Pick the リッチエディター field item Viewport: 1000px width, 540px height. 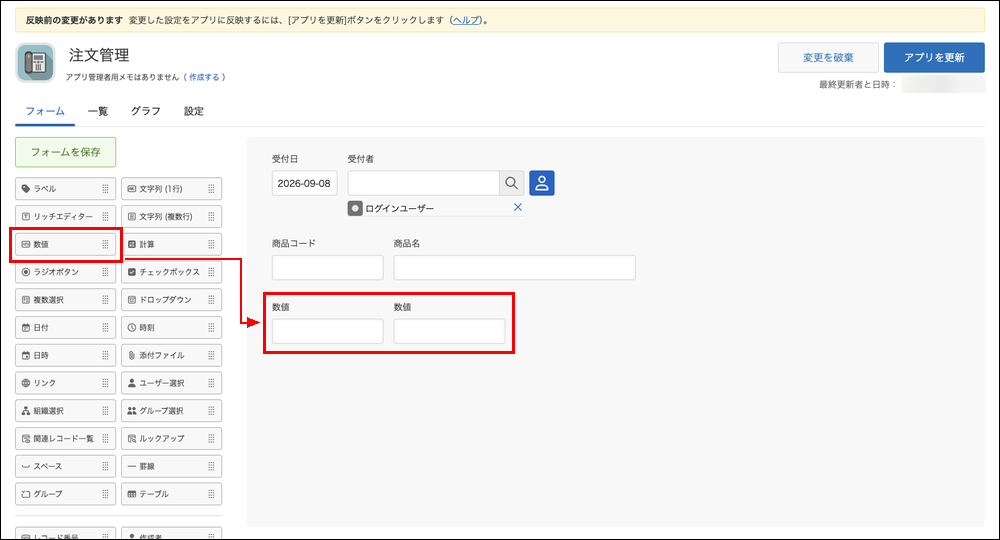pyautogui.click(x=66, y=216)
